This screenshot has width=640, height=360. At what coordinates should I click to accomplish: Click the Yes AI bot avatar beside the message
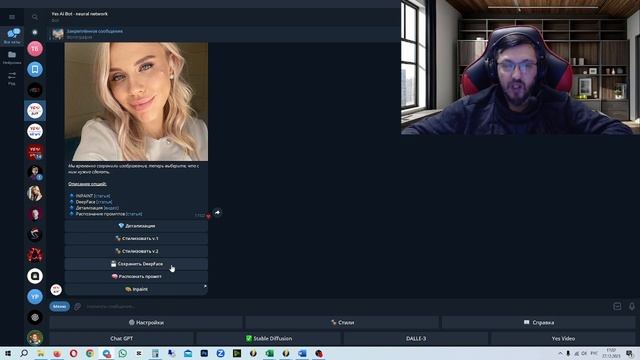coord(56,289)
